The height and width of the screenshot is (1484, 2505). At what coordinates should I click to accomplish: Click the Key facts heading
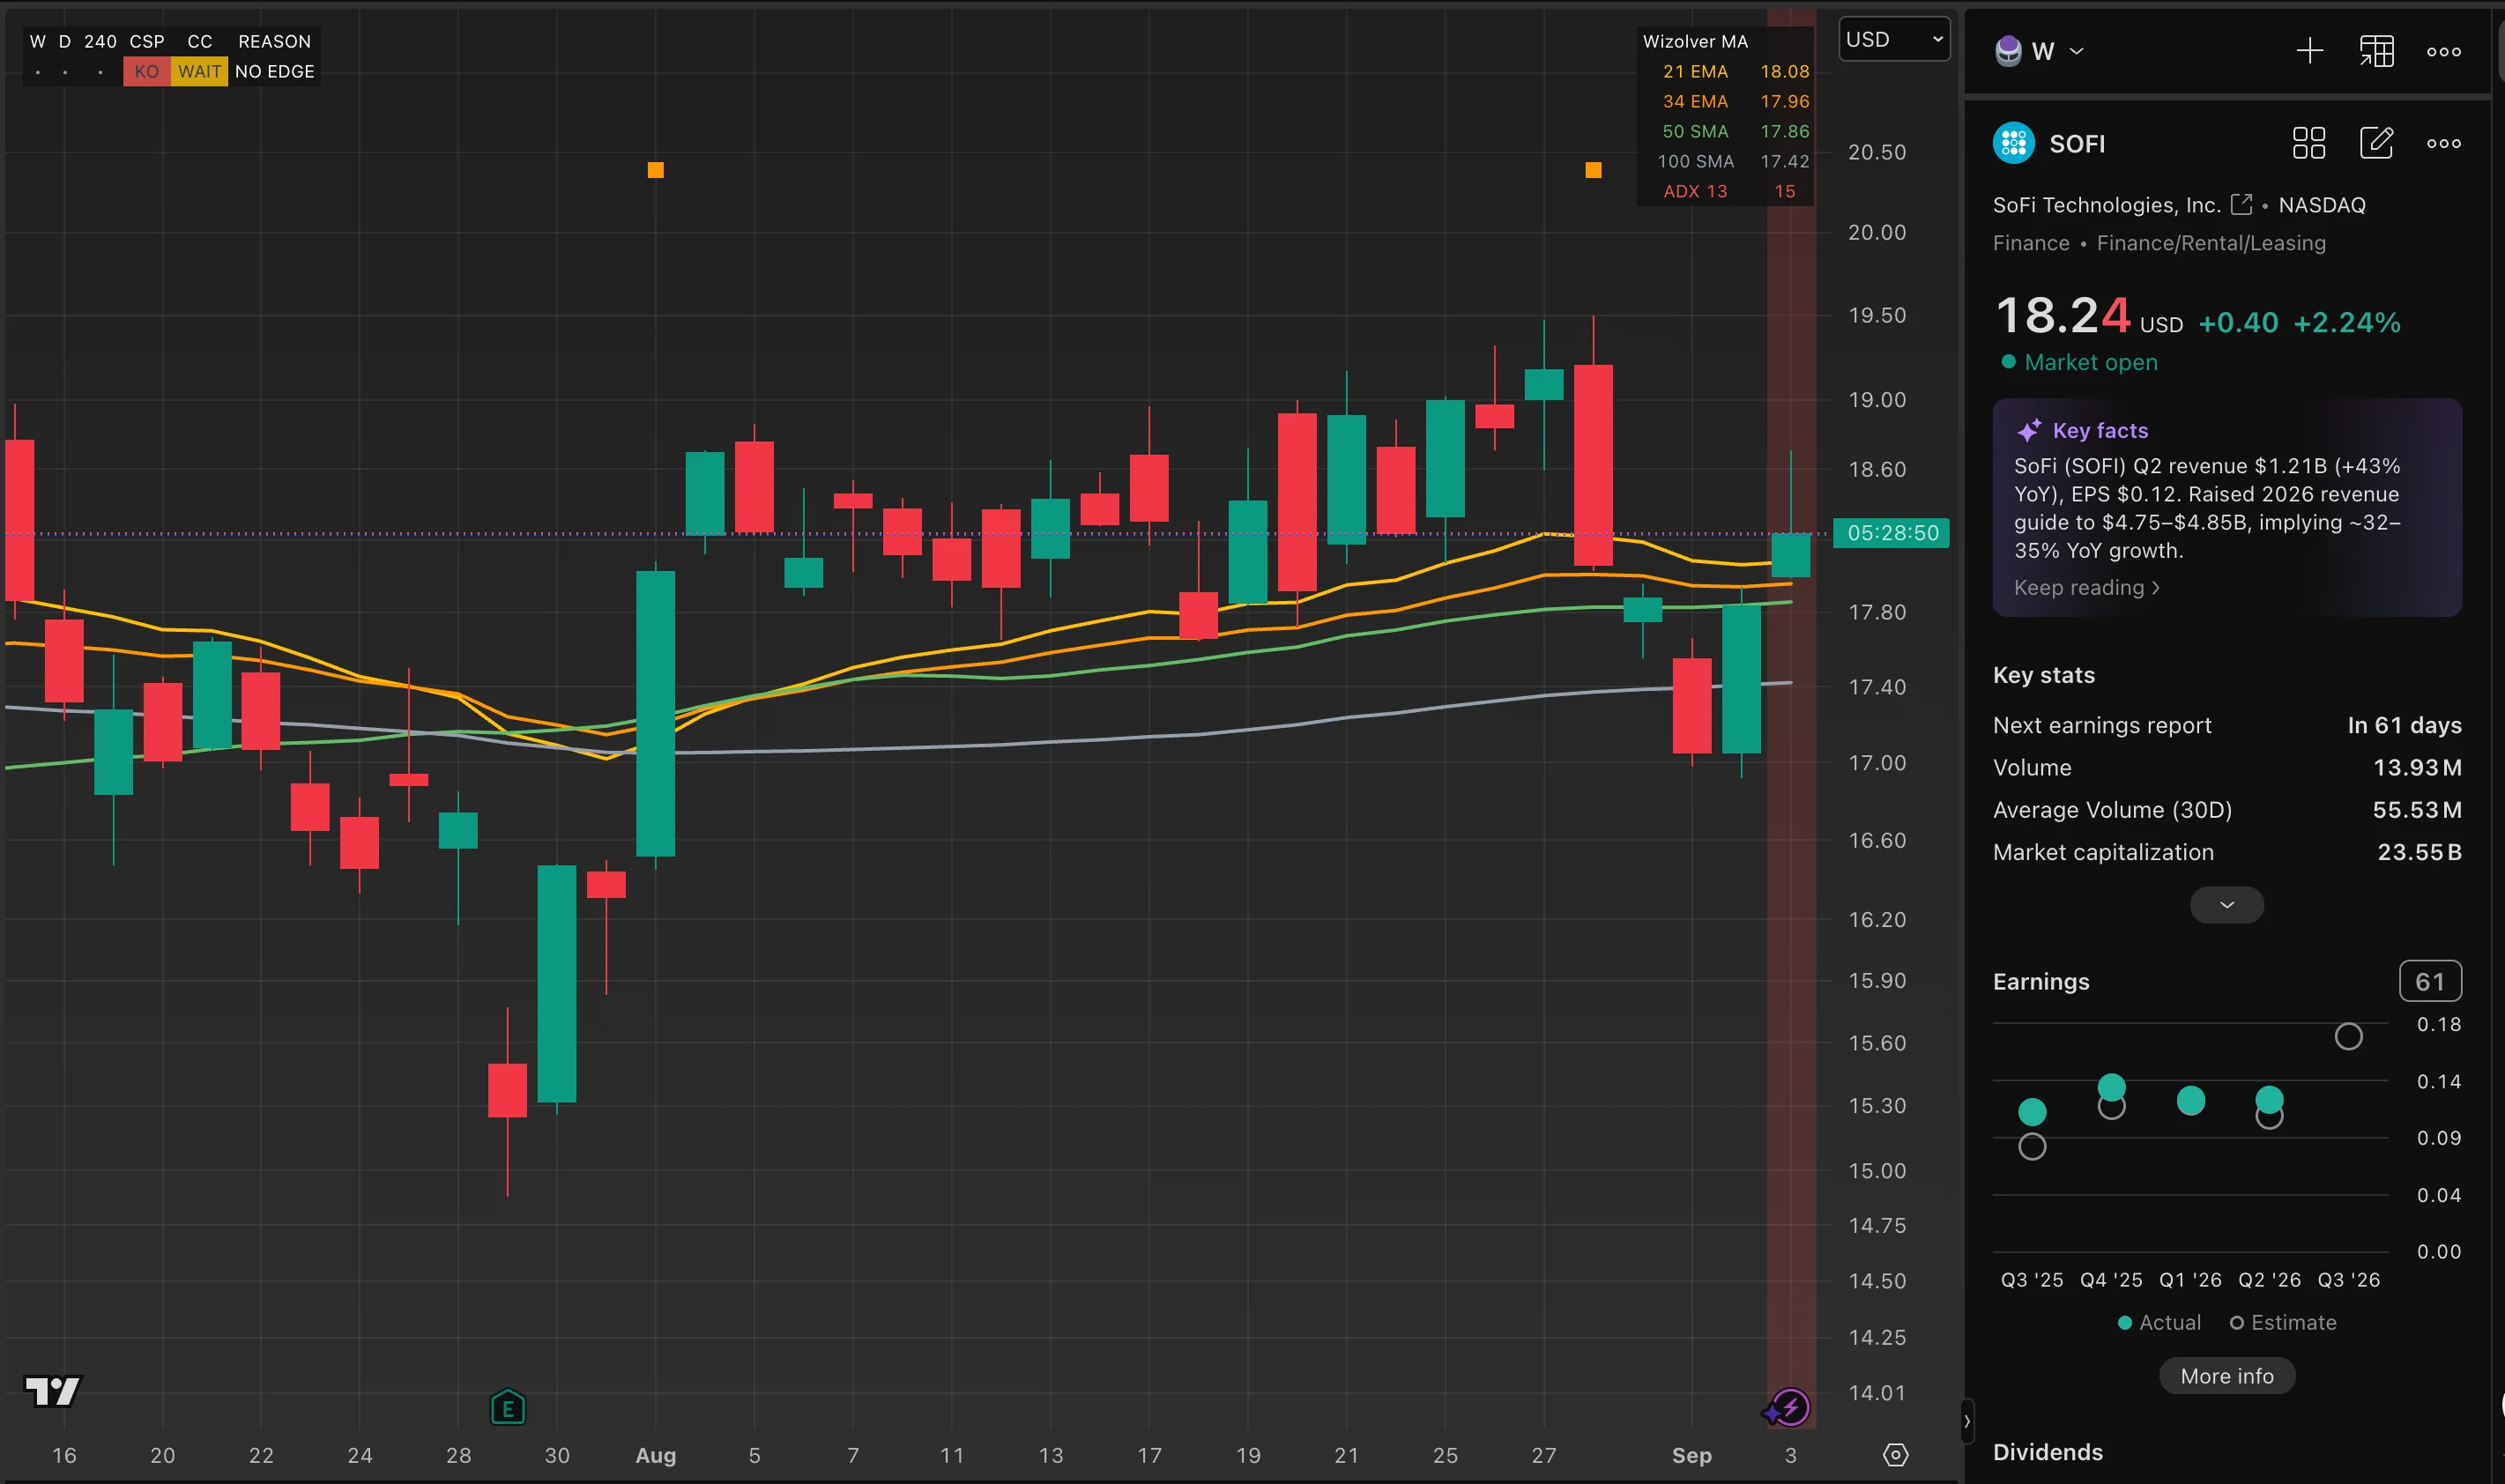(x=2099, y=430)
